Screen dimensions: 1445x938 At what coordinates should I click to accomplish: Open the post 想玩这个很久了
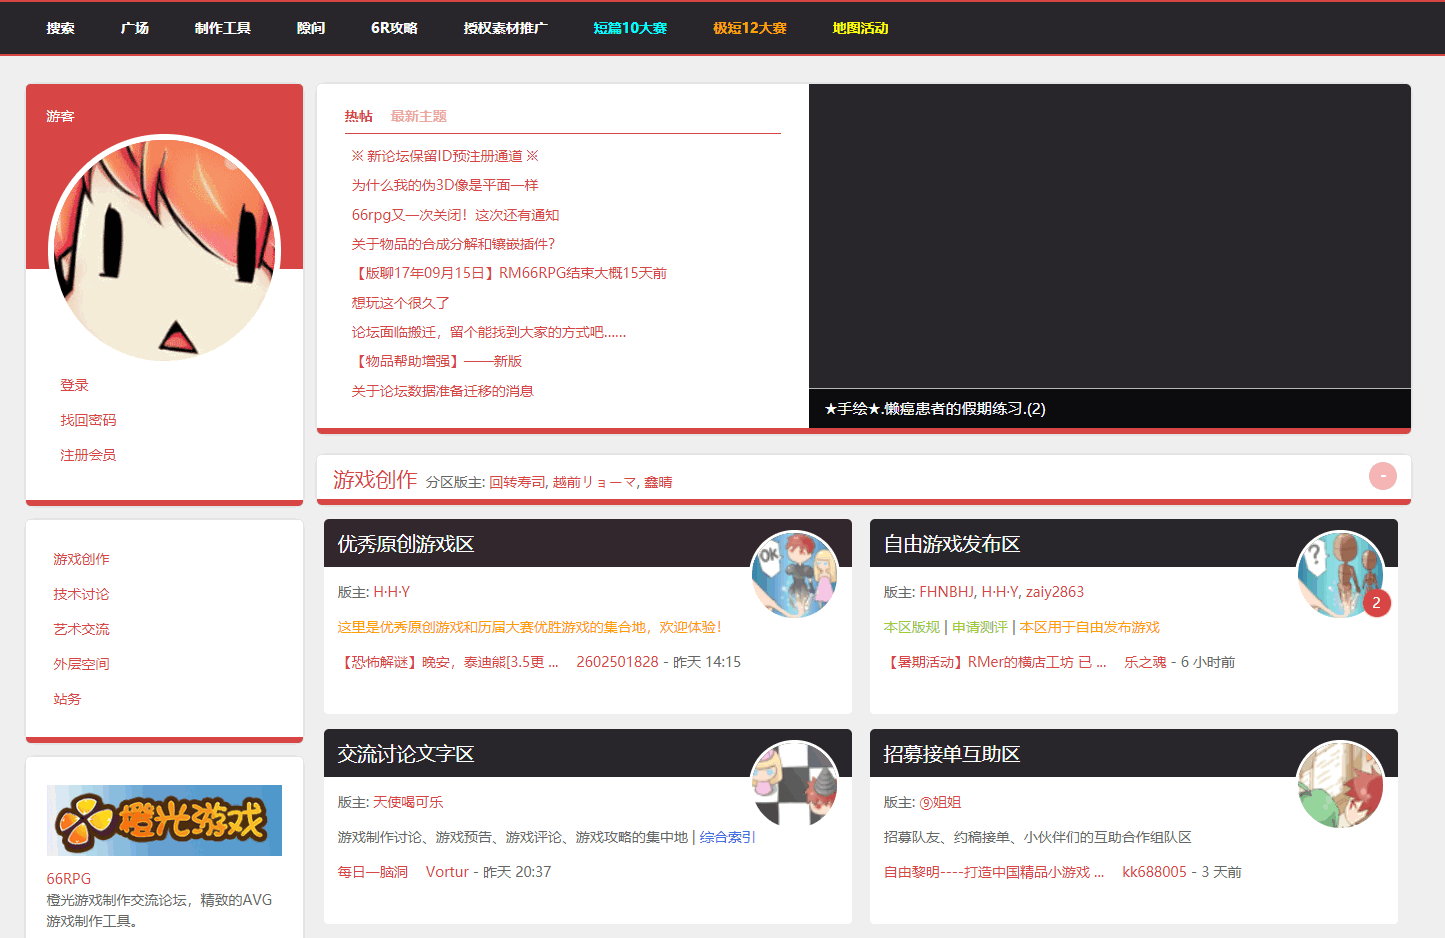coord(400,303)
